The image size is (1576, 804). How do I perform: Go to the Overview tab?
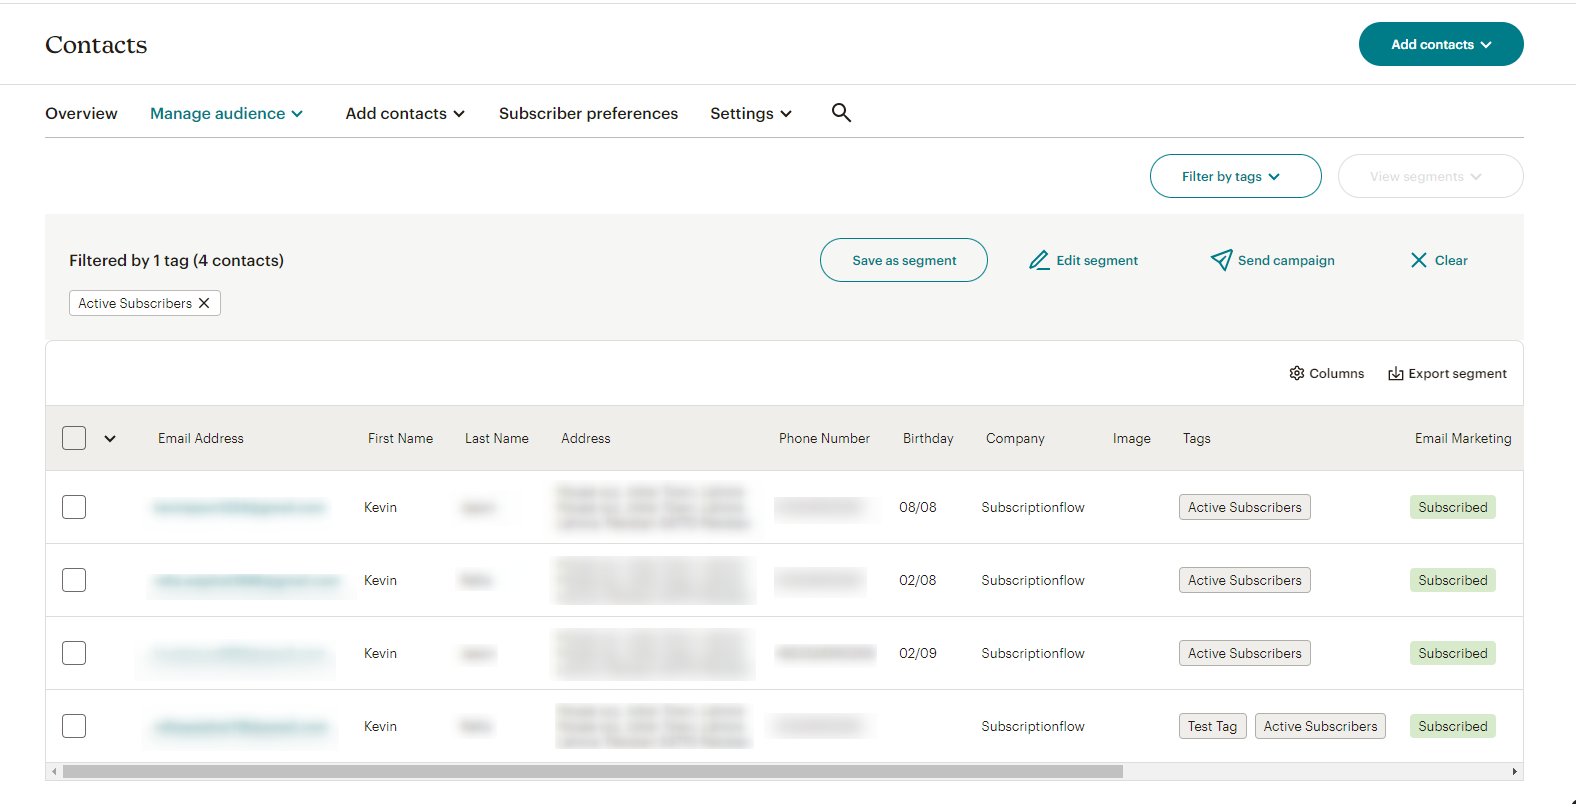tap(81, 113)
